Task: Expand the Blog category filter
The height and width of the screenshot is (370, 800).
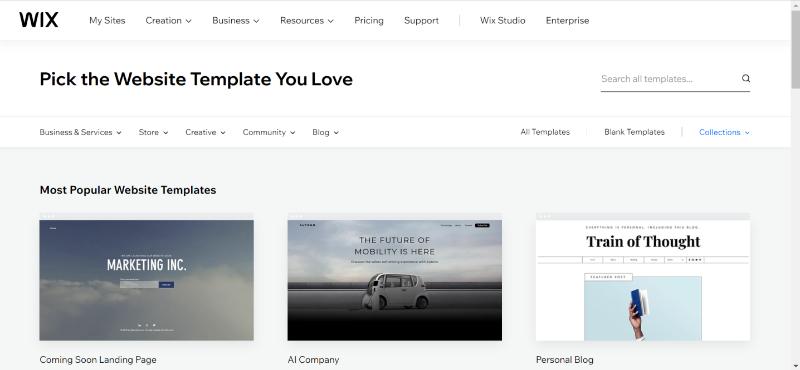Action: (326, 132)
